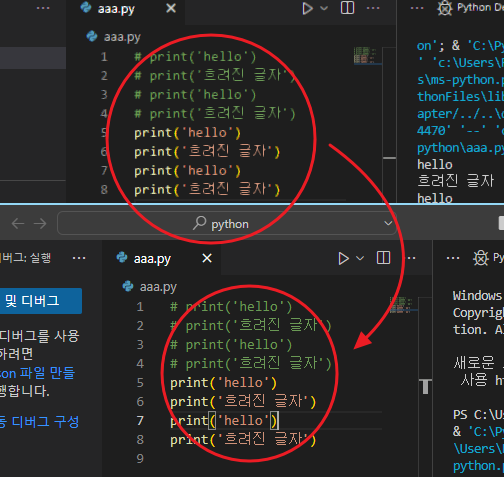Screen dimensions: 504x477
Task: Click line number 9 in lower editor
Action: [x=140, y=459]
